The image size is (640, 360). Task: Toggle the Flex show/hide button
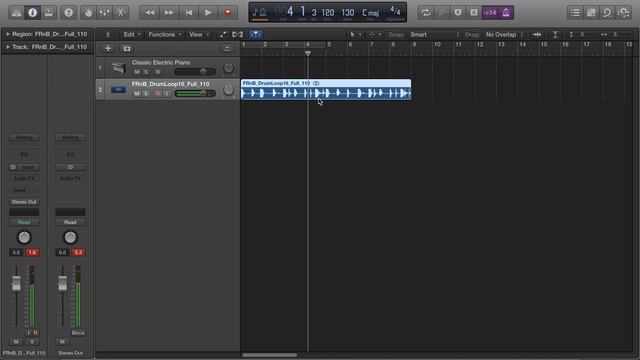point(238,35)
